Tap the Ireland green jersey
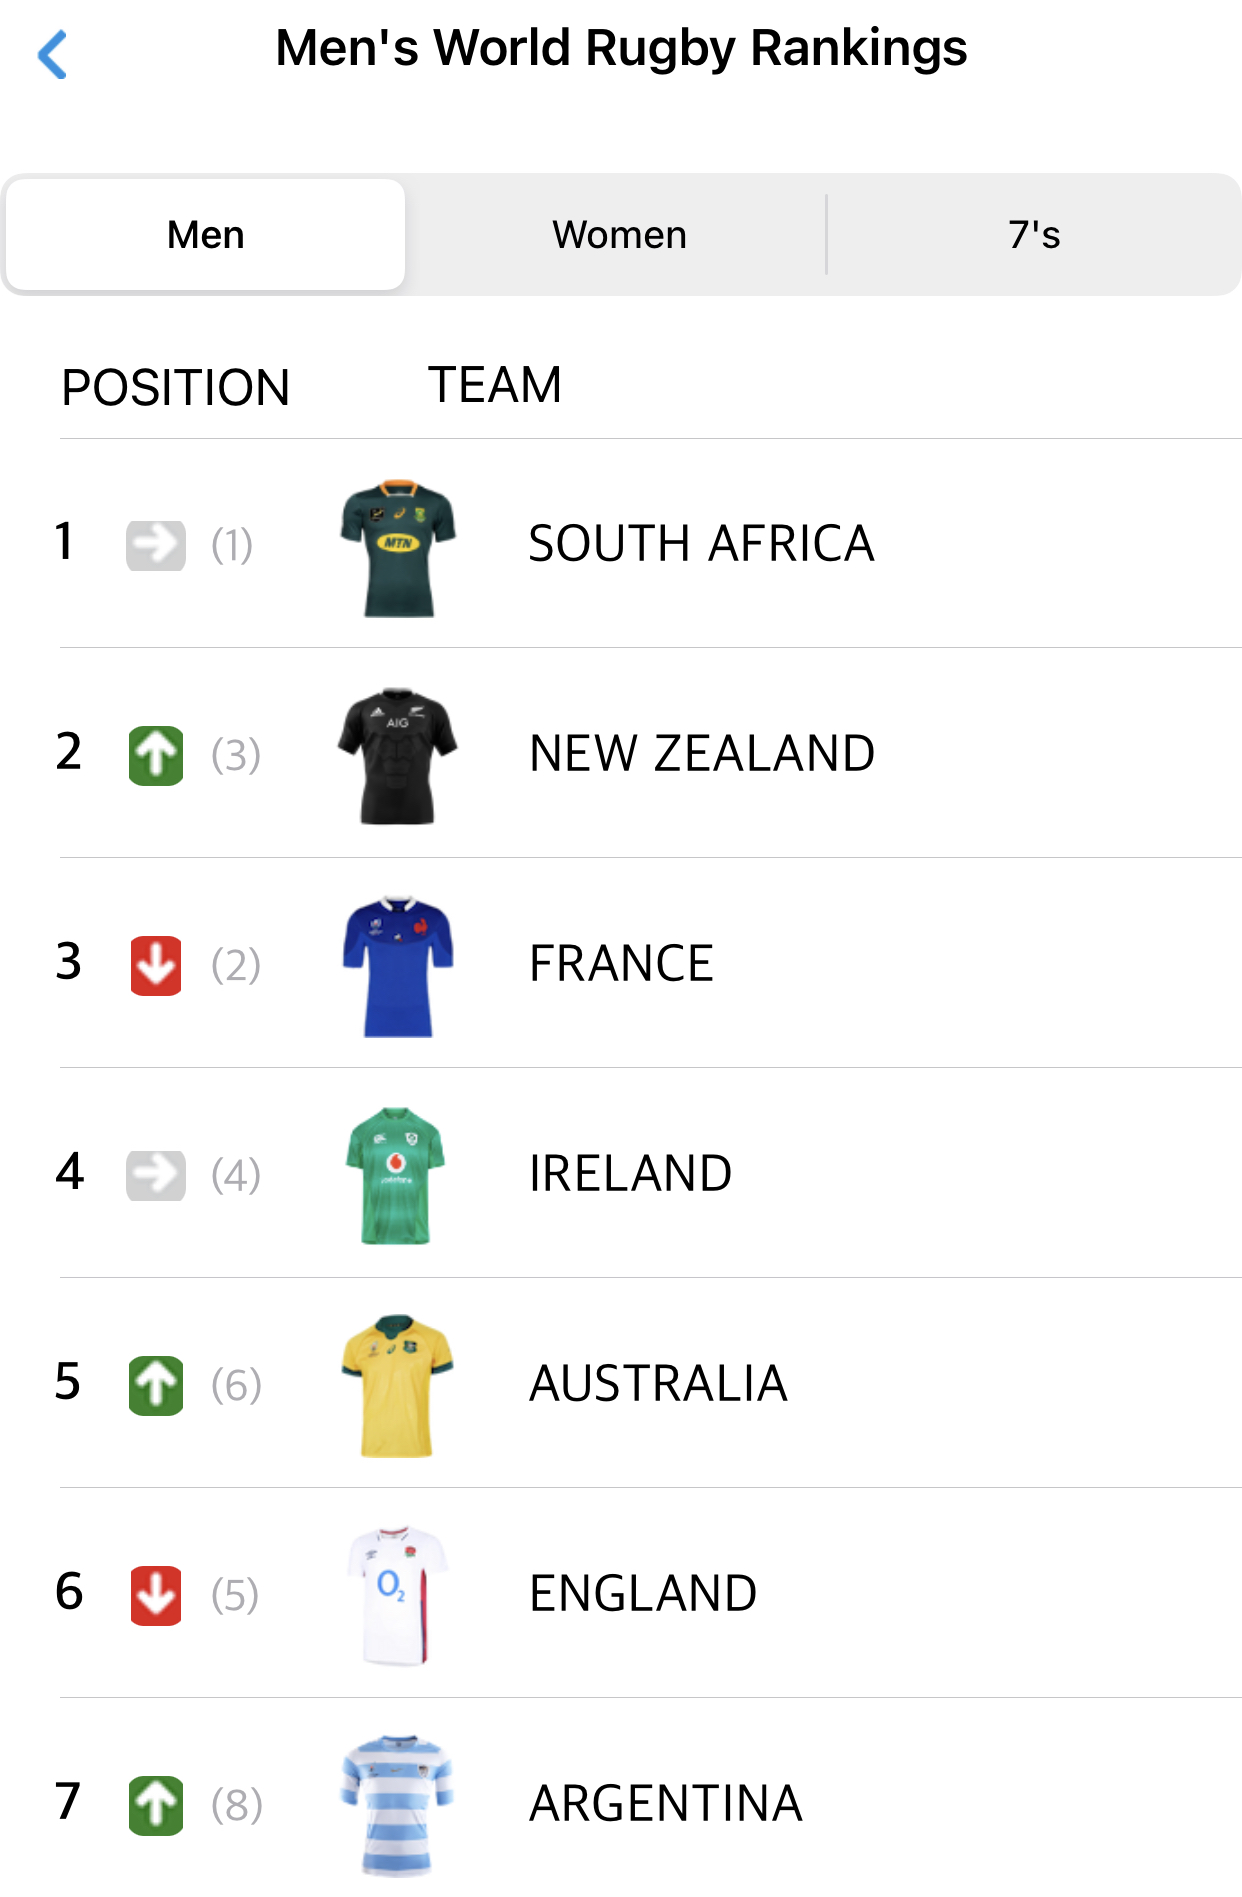Viewport: 1242px width, 1897px height. pos(396,1176)
